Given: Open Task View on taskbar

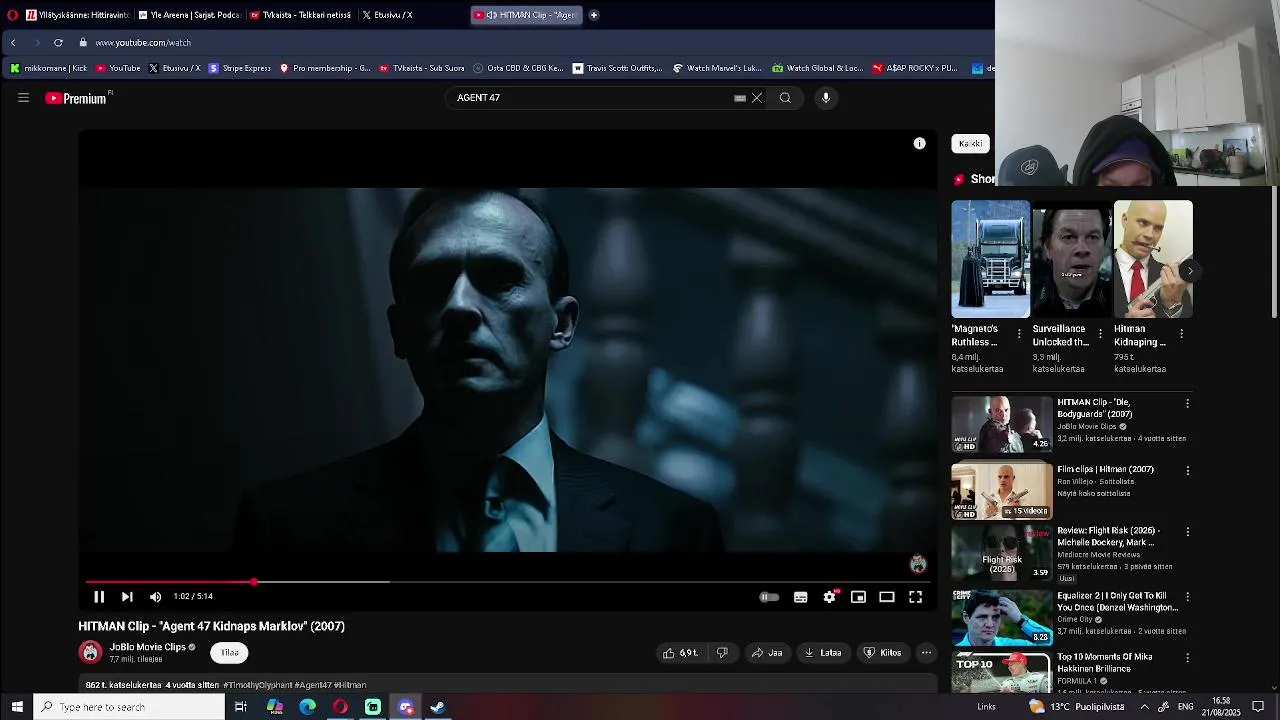Looking at the screenshot, I should (x=241, y=707).
